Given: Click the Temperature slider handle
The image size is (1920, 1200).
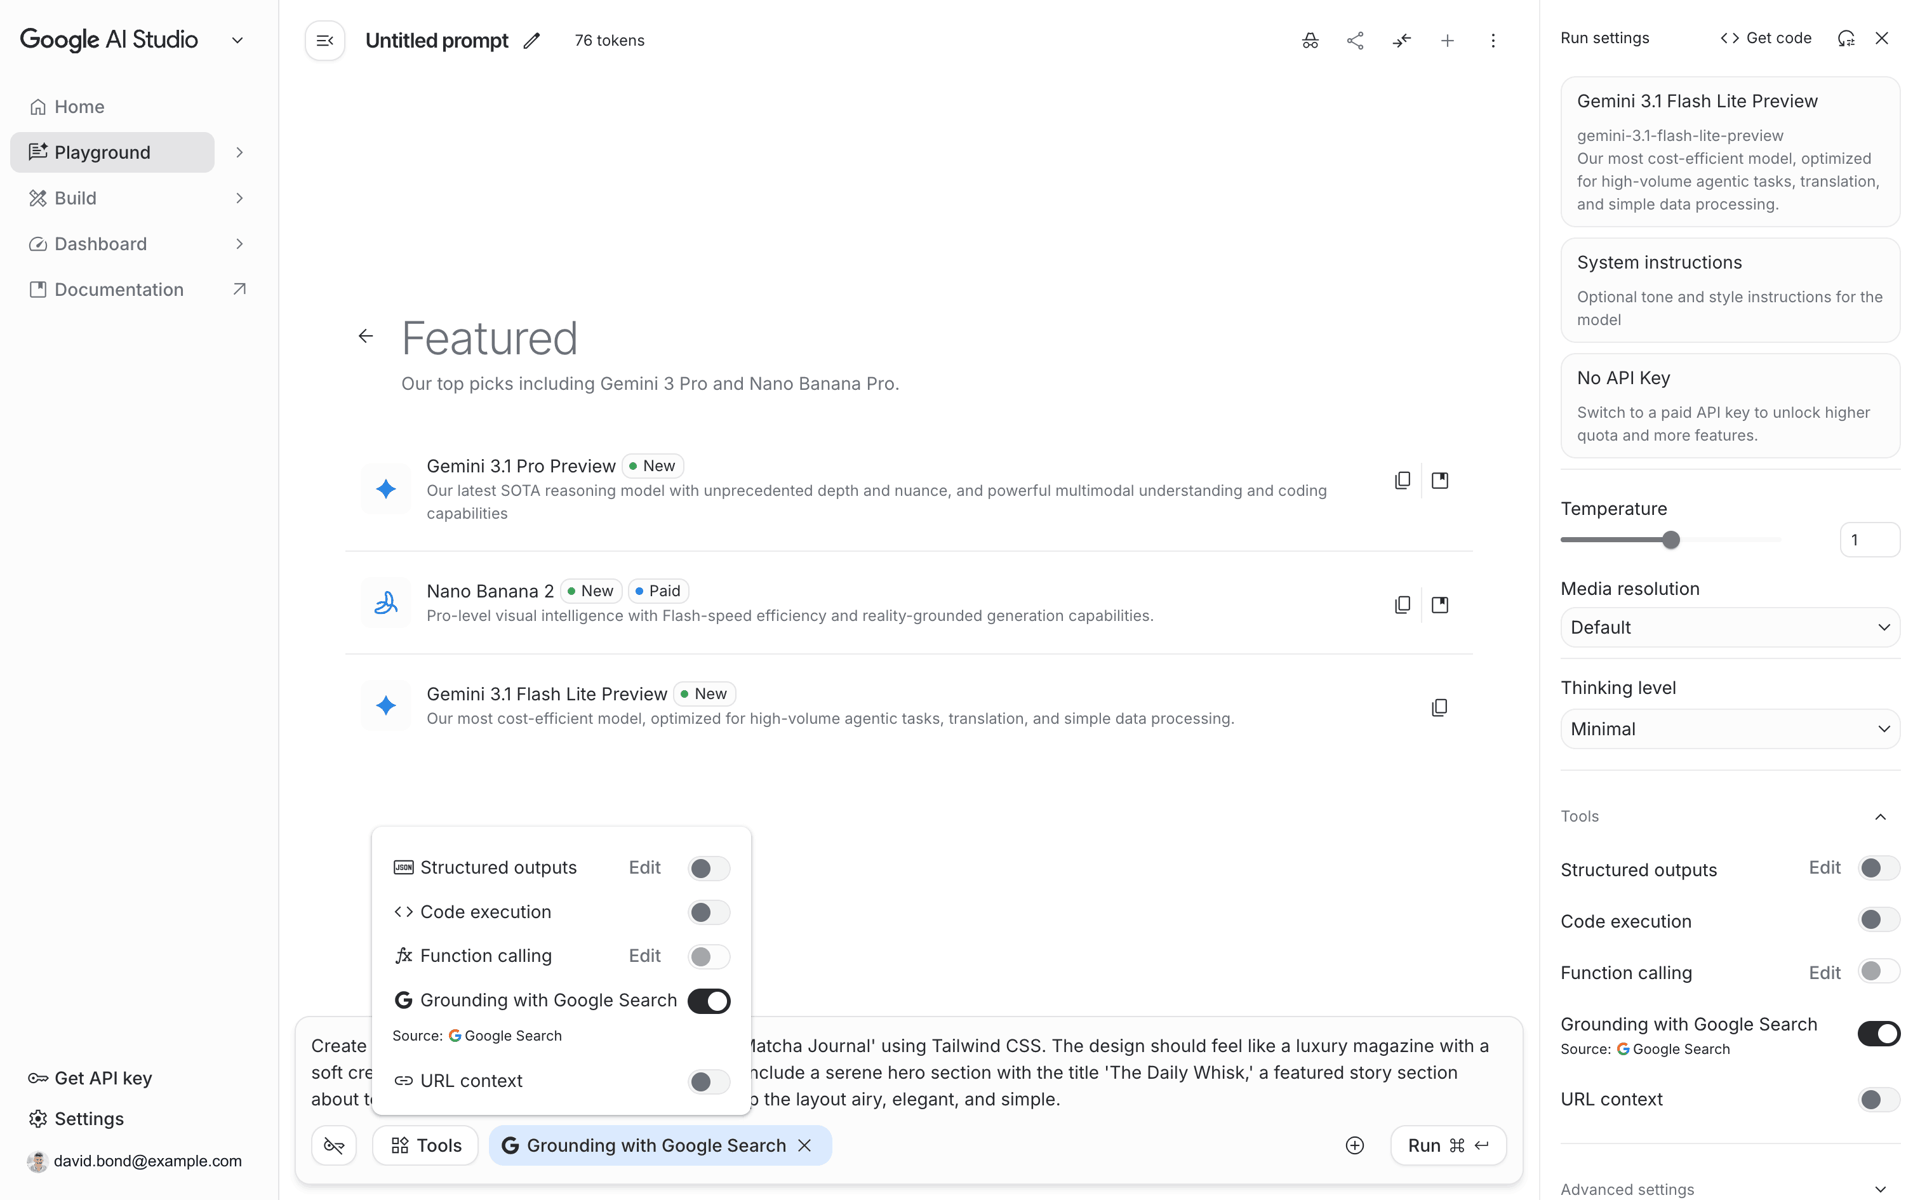Looking at the screenshot, I should tap(1671, 540).
